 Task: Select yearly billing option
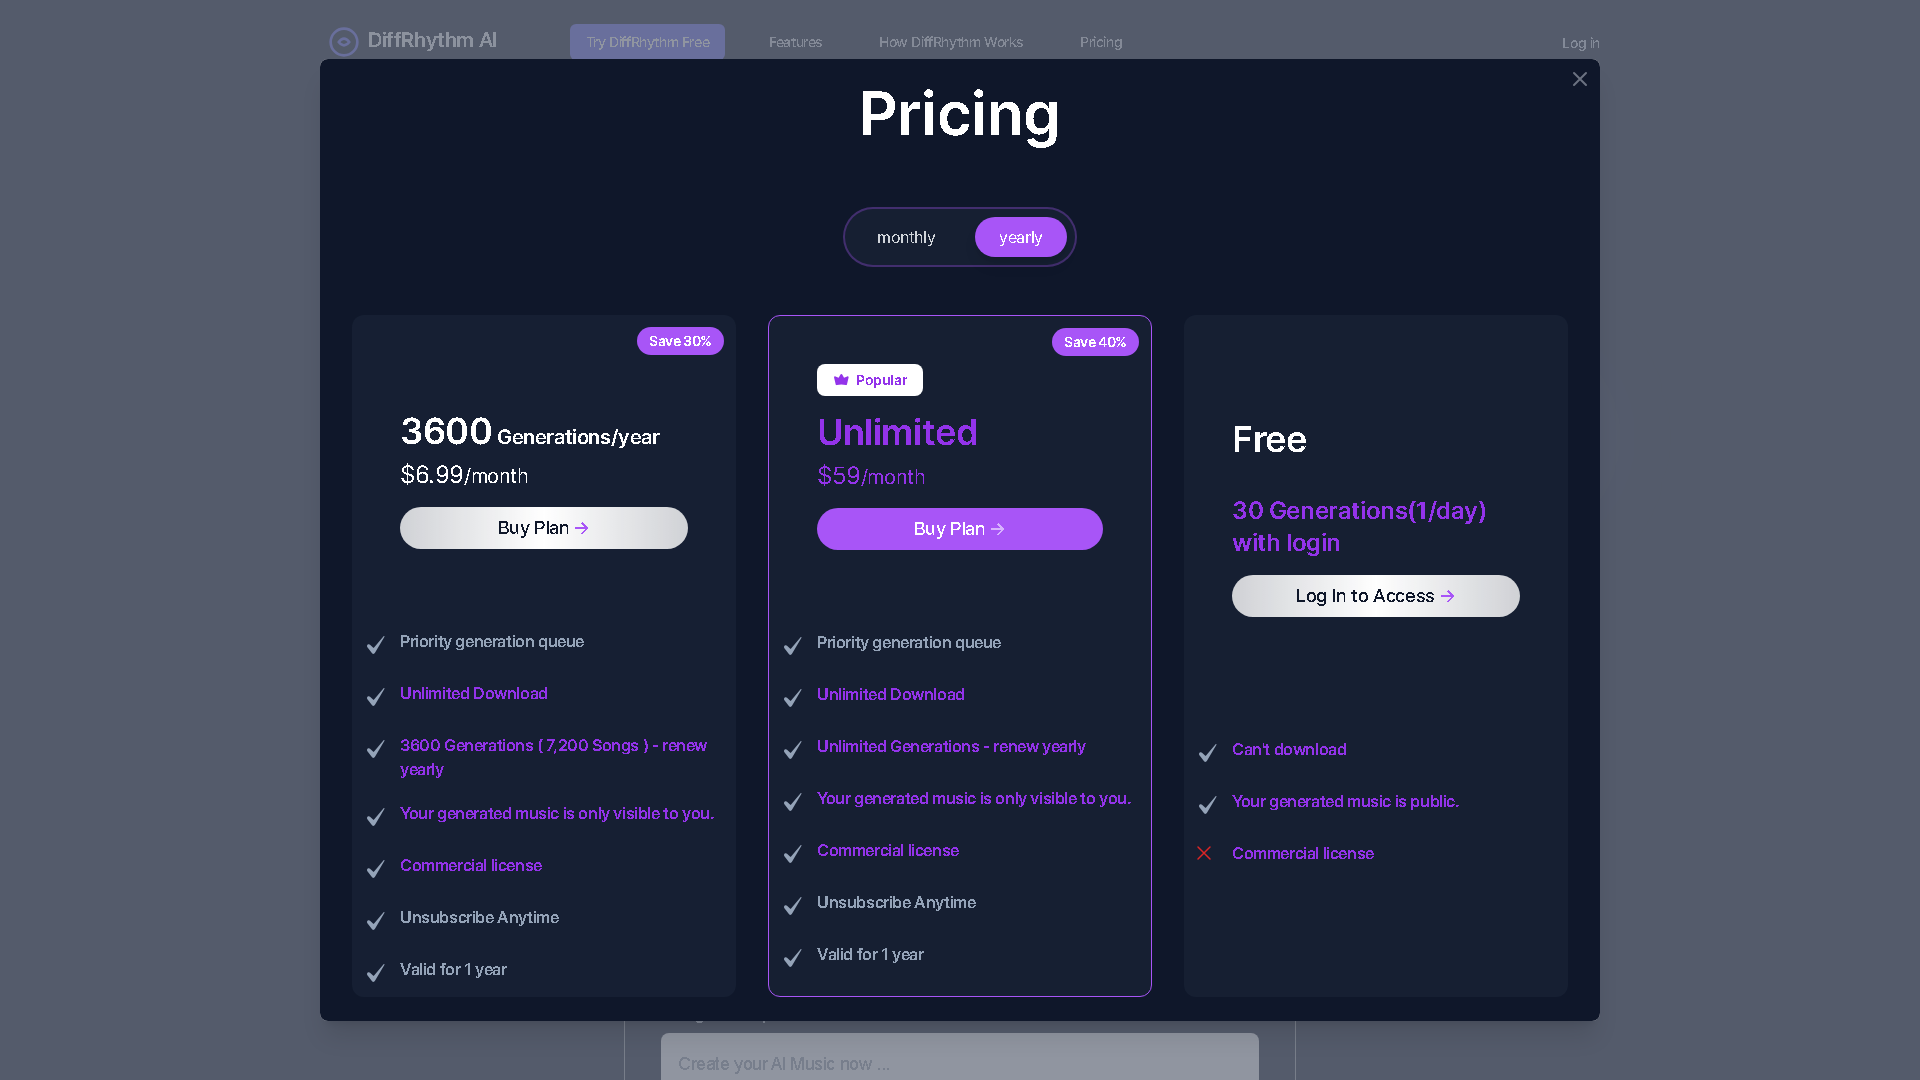pyautogui.click(x=1020, y=237)
